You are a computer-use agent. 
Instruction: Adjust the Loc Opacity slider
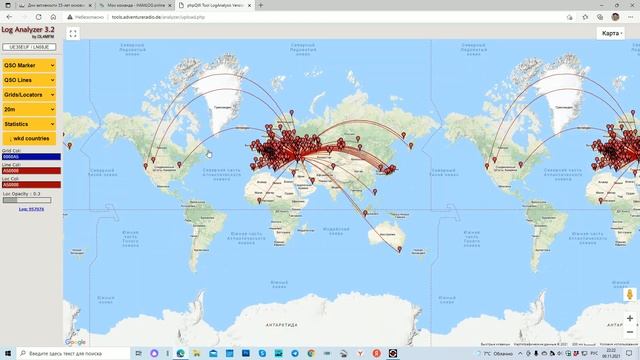click(27, 200)
